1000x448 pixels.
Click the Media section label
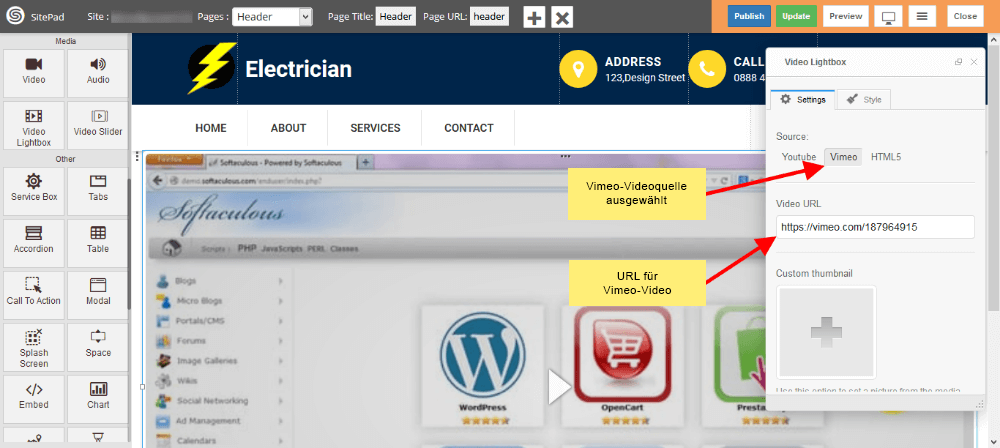coord(66,41)
